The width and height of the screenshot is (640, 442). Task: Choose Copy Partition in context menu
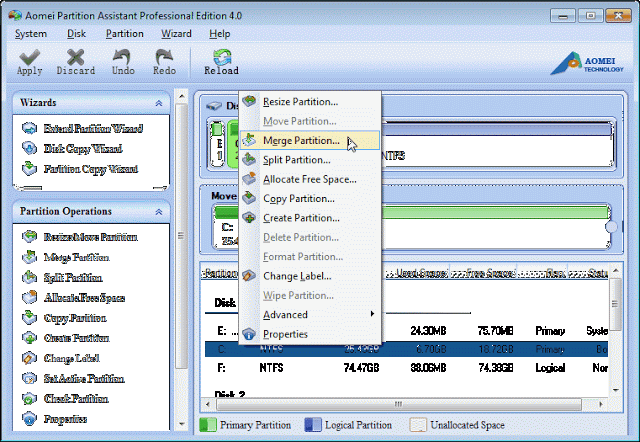tap(310, 199)
